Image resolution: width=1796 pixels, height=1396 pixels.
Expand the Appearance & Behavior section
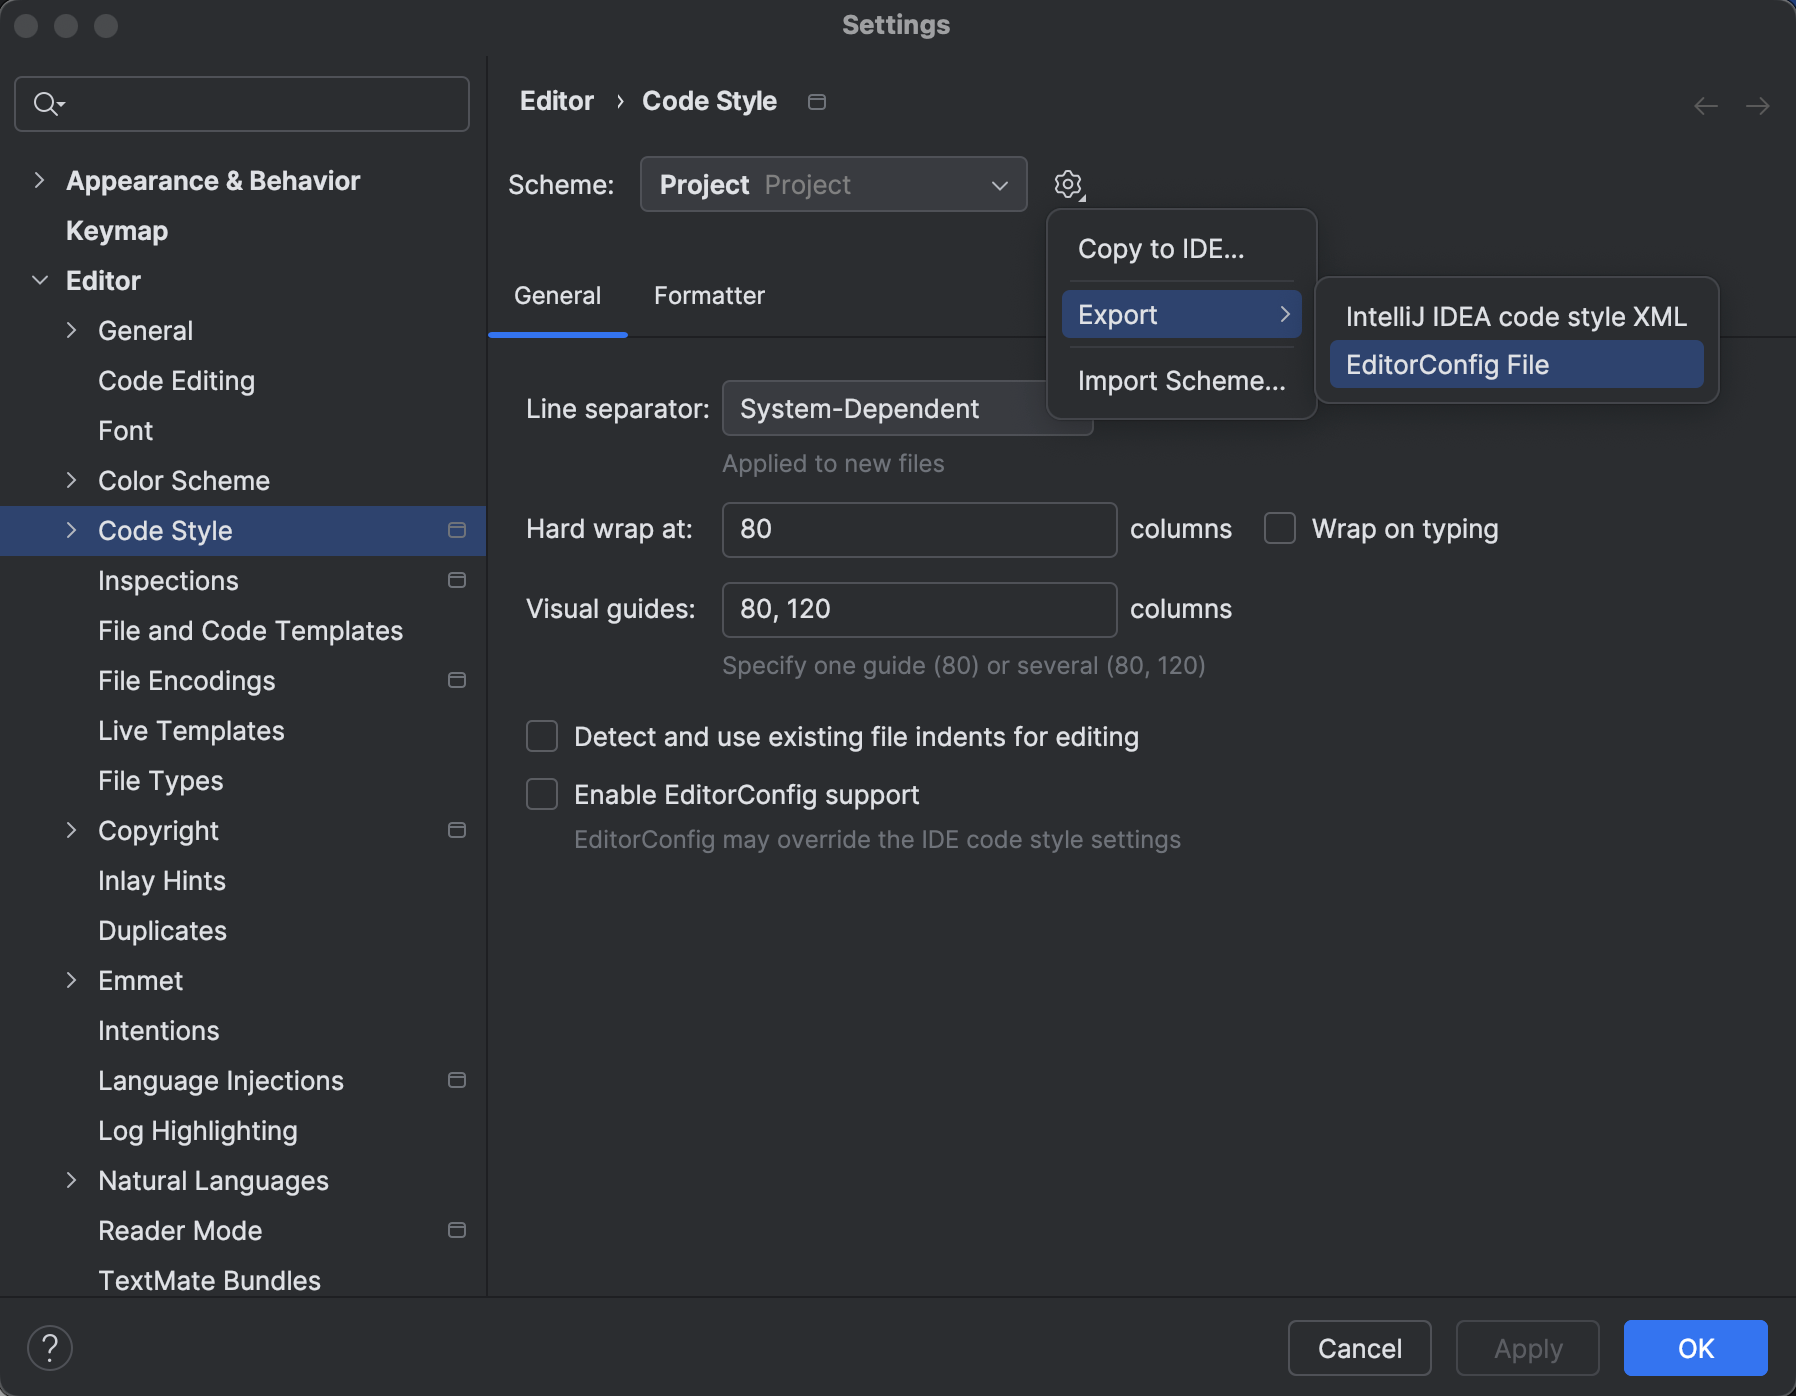(39, 180)
